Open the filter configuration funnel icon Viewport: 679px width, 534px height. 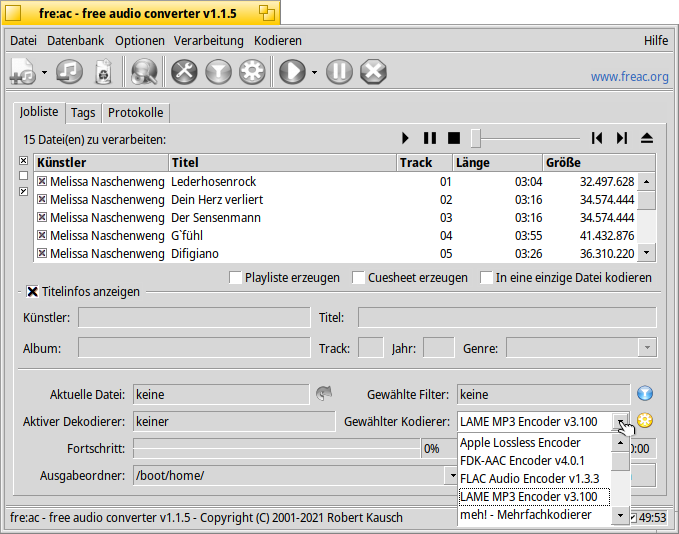click(x=218, y=72)
